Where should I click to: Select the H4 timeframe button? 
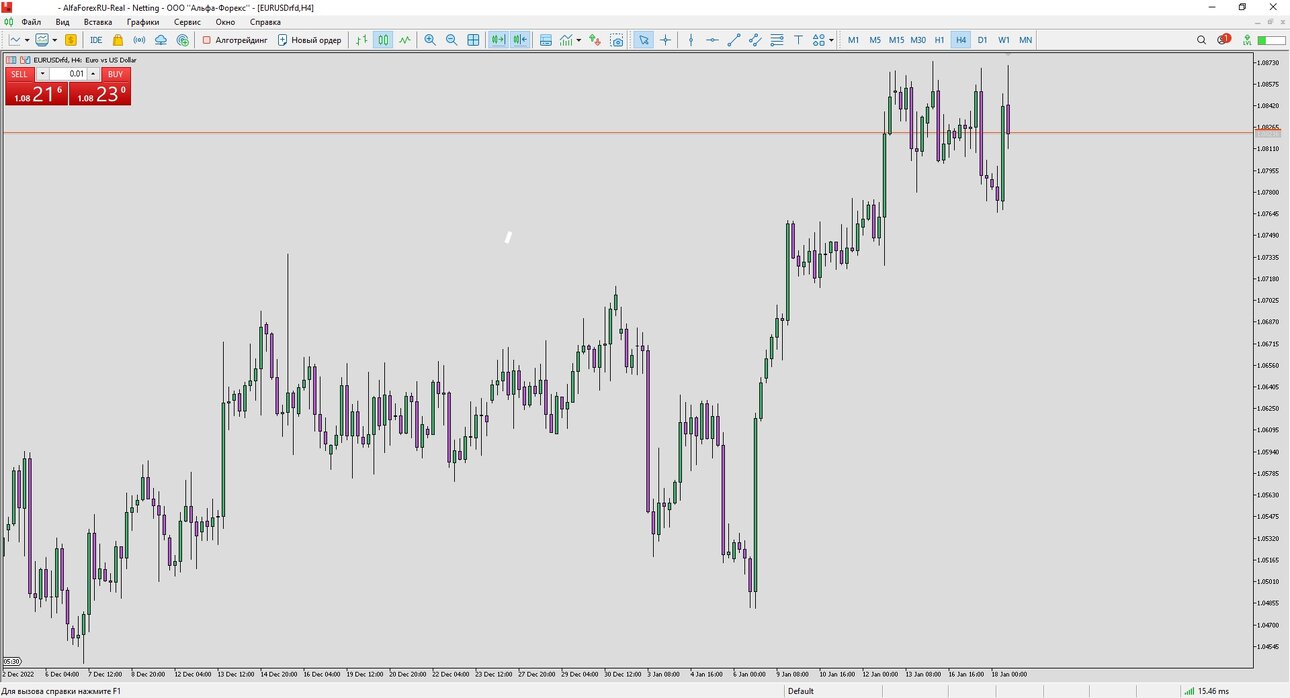pos(961,40)
